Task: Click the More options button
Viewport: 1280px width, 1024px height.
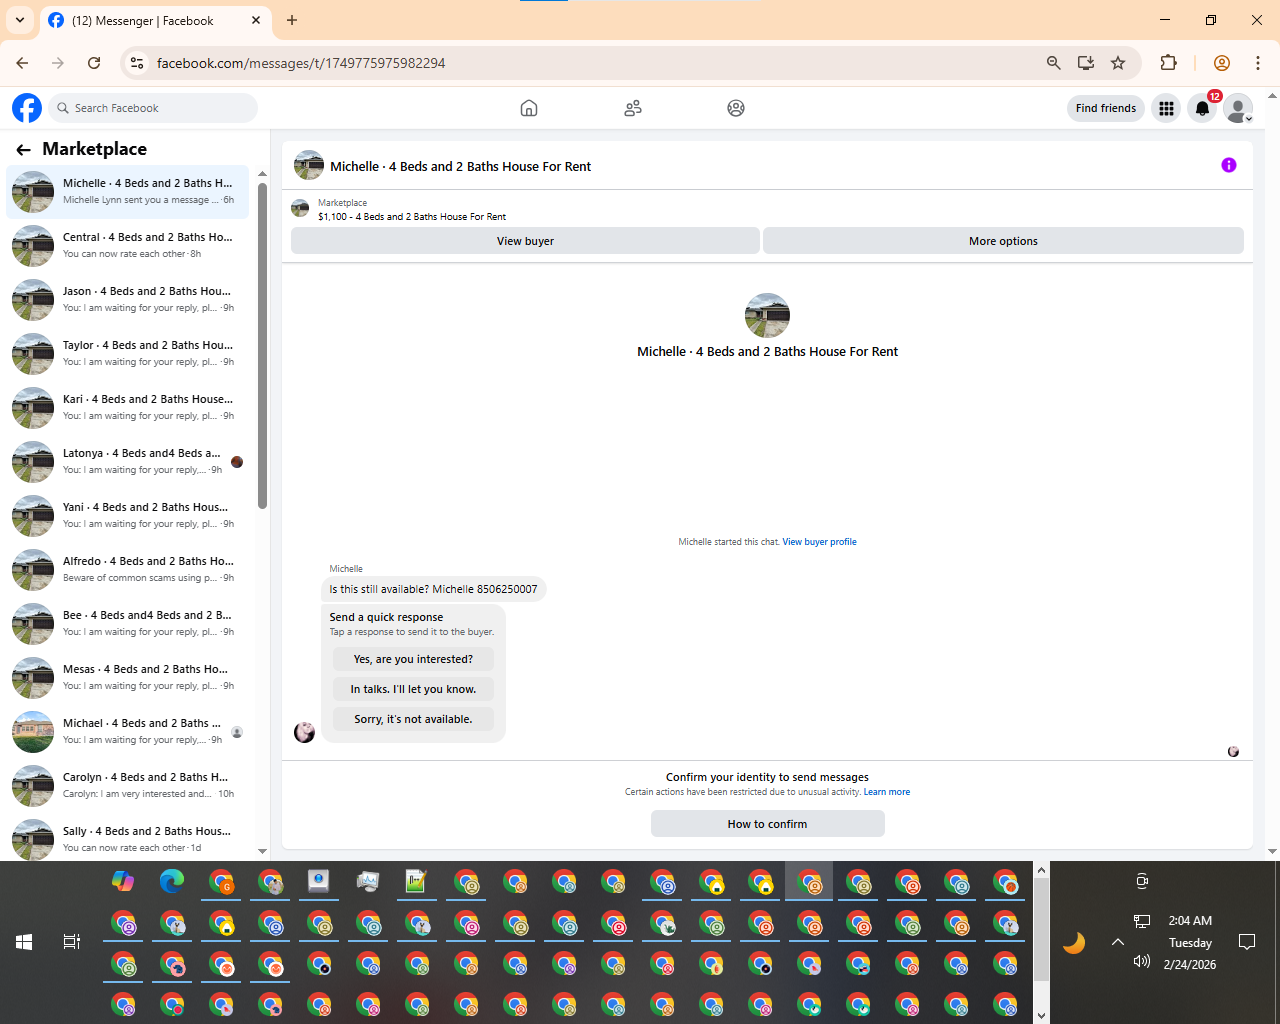Action: click(1003, 241)
